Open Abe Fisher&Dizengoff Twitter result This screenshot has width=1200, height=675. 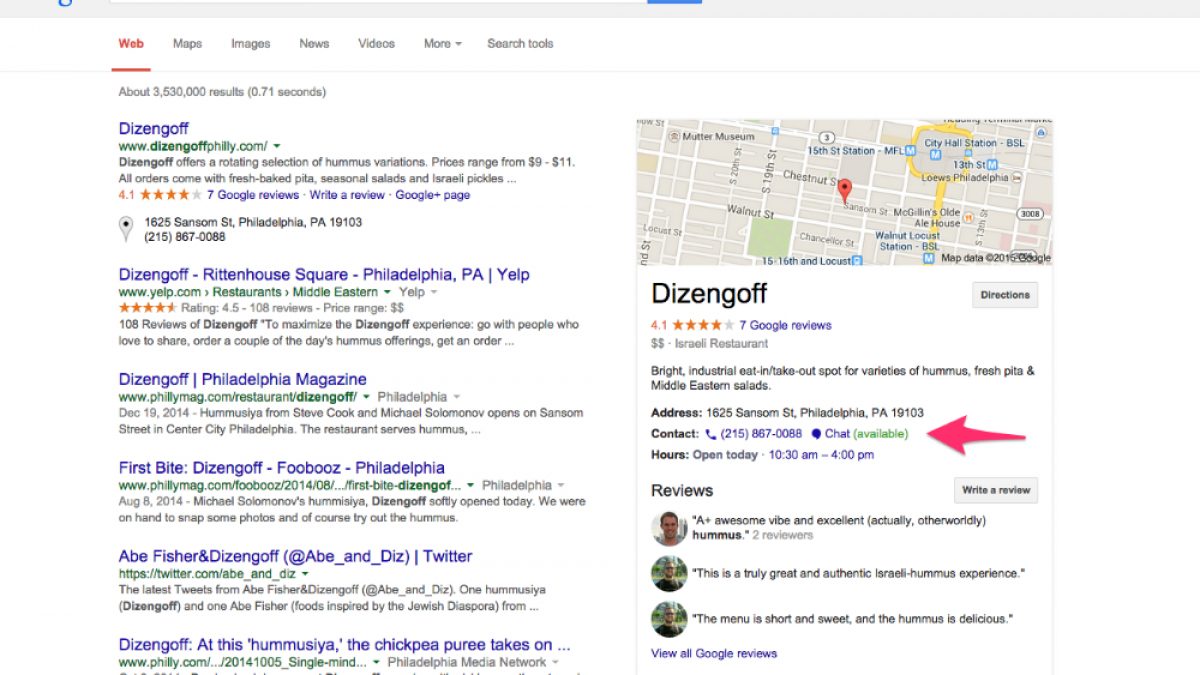(295, 556)
